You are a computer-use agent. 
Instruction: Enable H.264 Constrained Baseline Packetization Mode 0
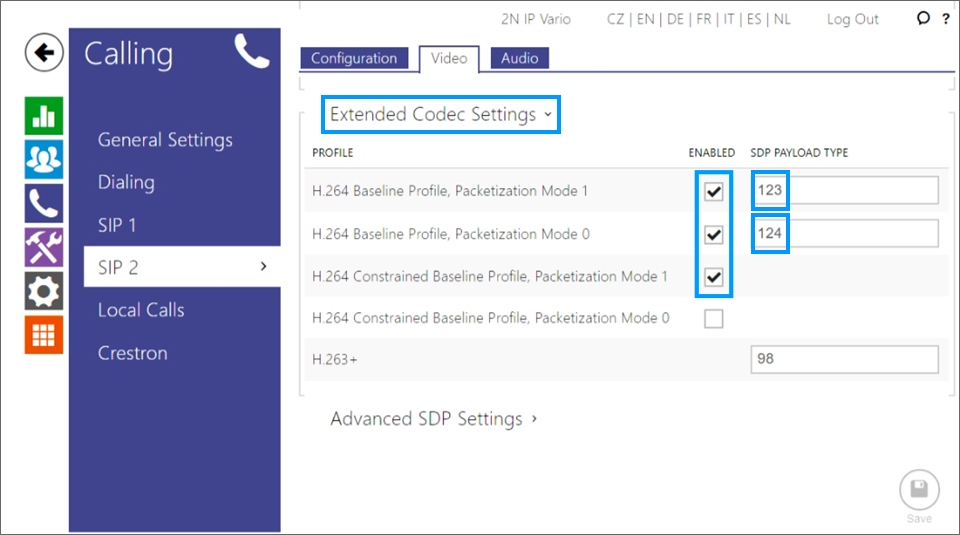pyautogui.click(x=713, y=319)
